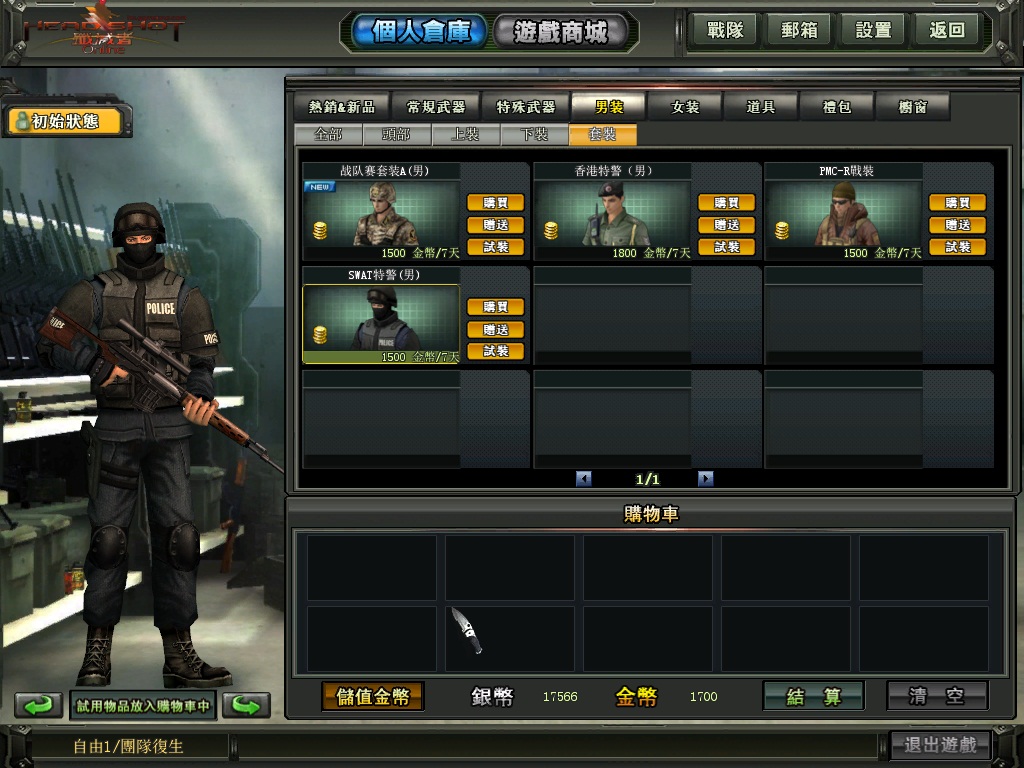
Task: Click 購買 for 战队赛套装A(男)
Action: pyautogui.click(x=496, y=202)
